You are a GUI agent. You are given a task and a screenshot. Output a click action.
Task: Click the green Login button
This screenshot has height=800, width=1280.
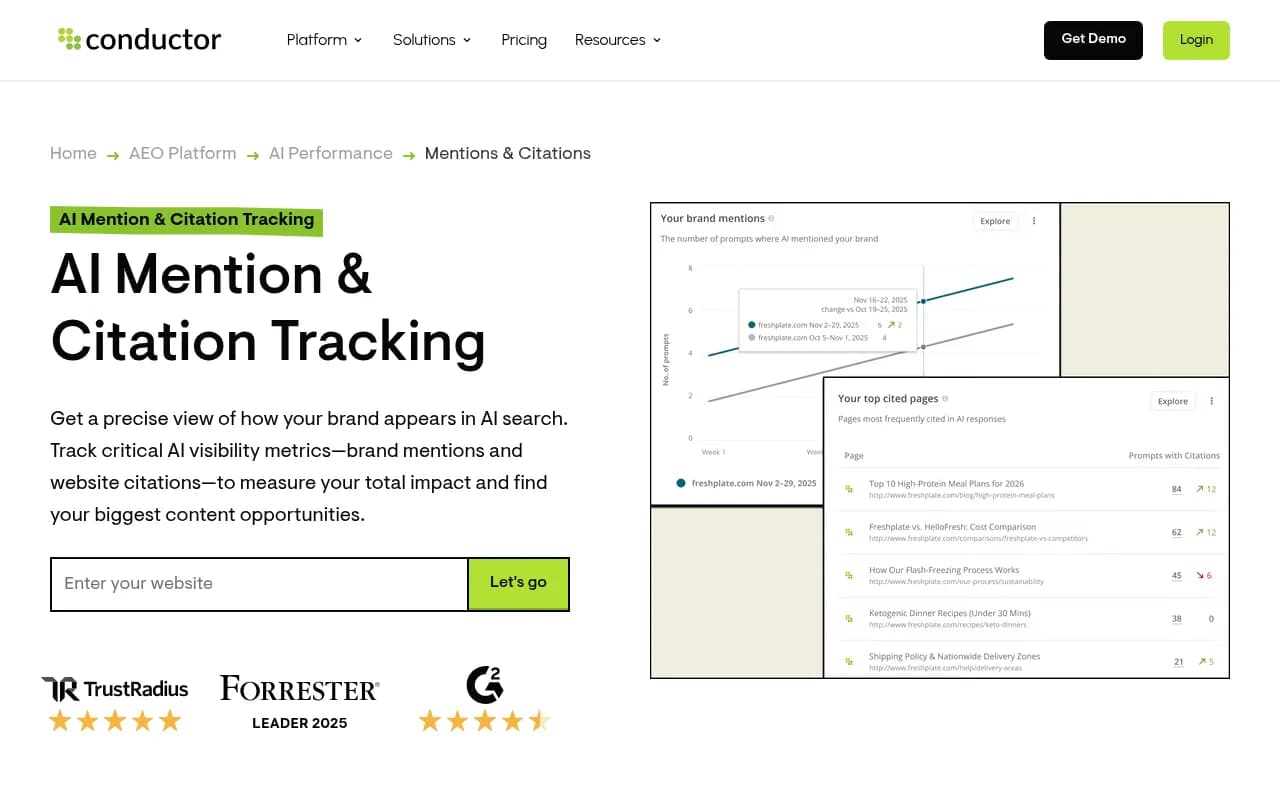pos(1196,40)
